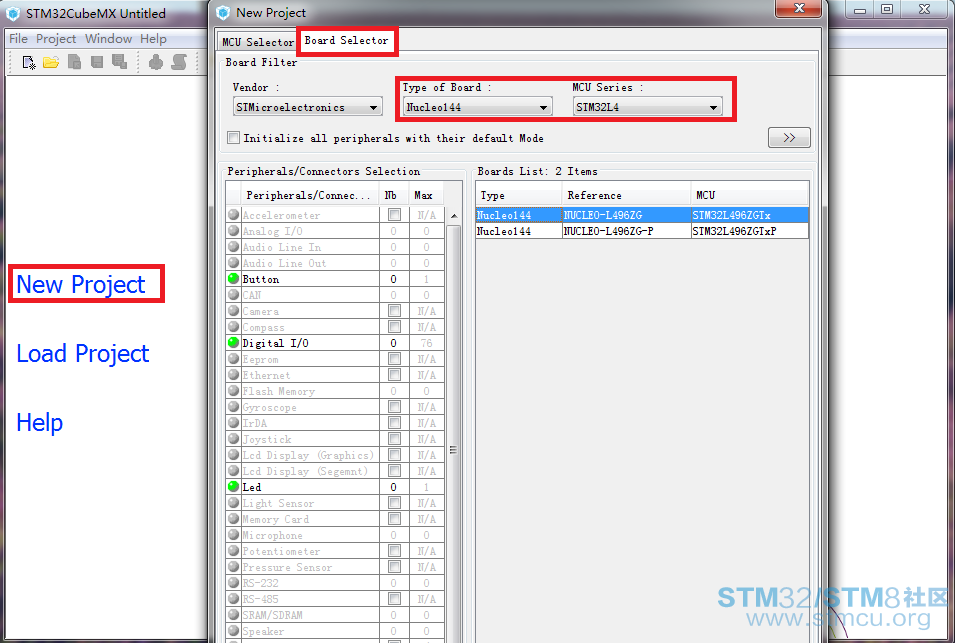Click the grey status dot beside Potentiometer

pos(233,550)
